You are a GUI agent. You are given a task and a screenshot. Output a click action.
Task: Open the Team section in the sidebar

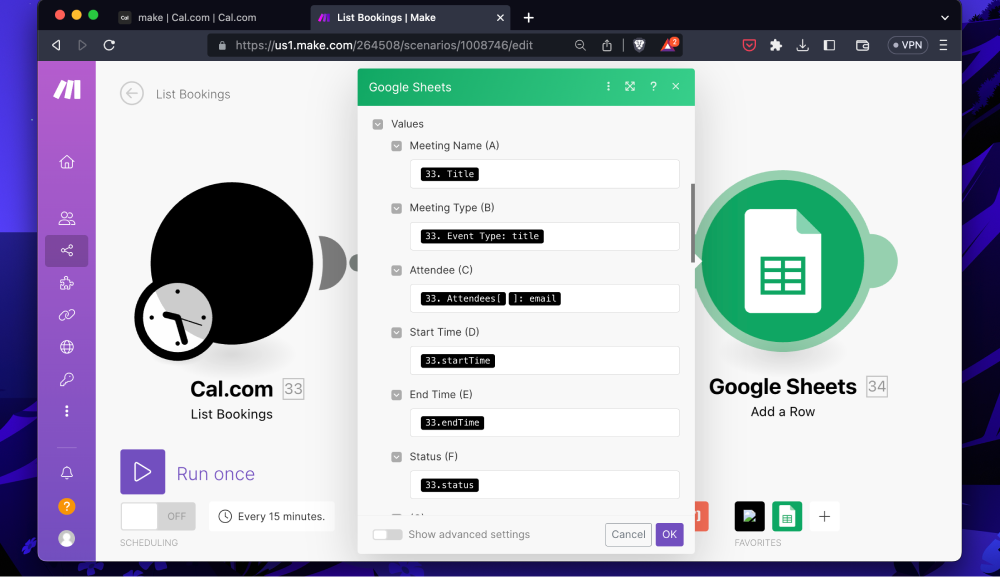pos(66,217)
